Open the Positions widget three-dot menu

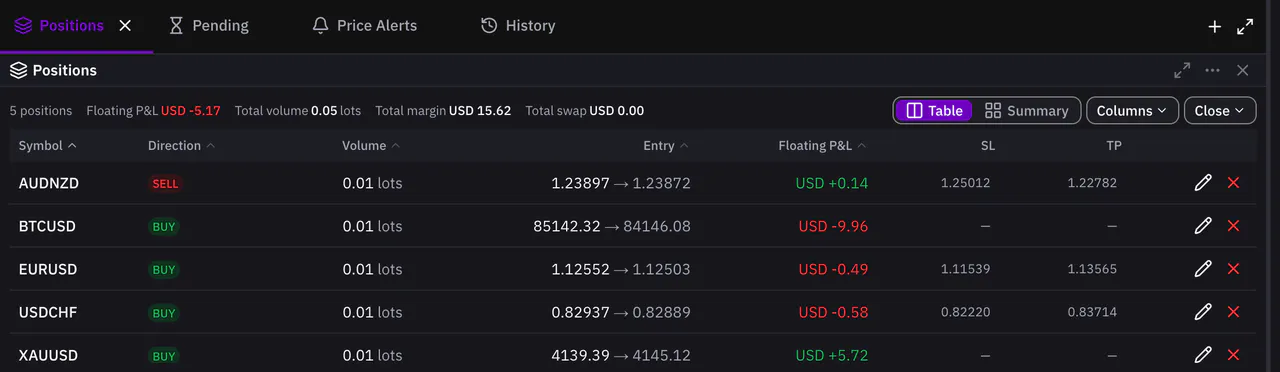pyautogui.click(x=1213, y=70)
